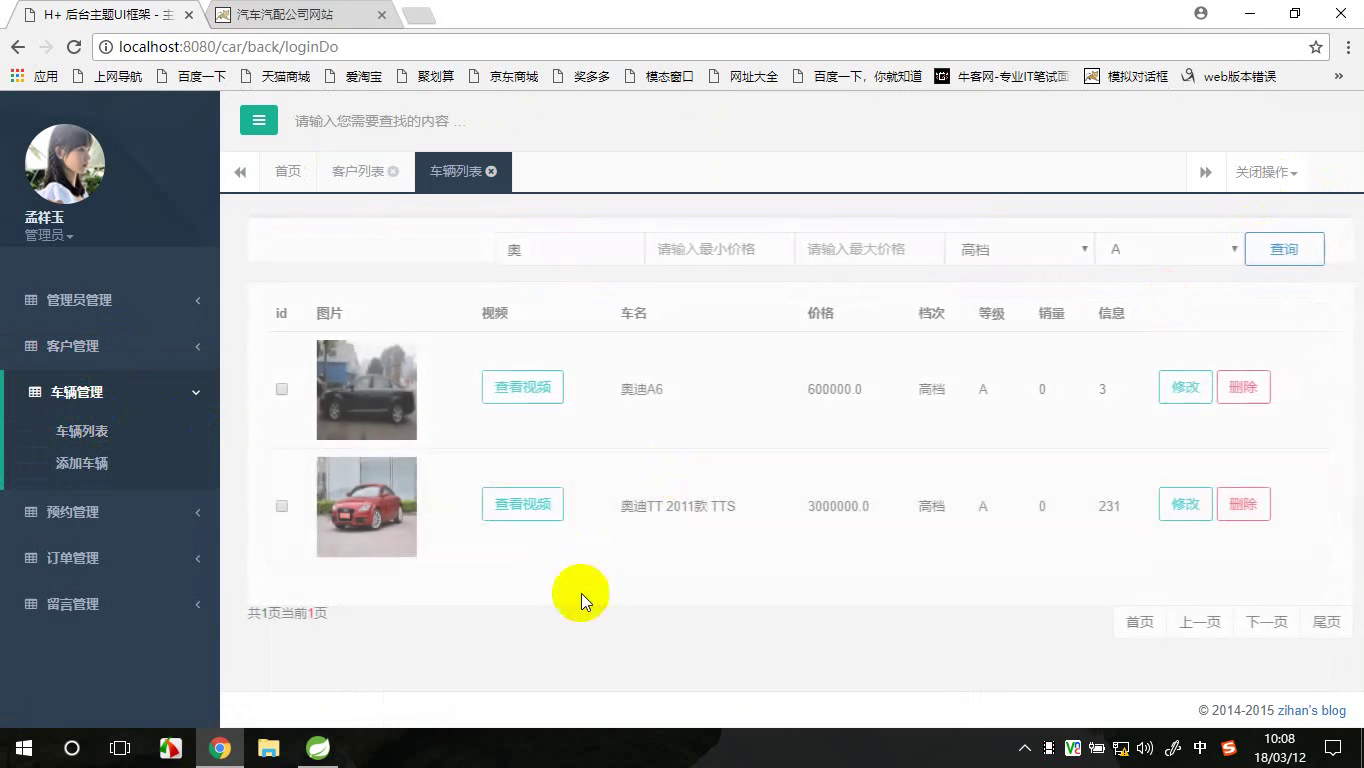Click the car name filter field containing 奥
Image resolution: width=1364 pixels, height=768 pixels.
coord(570,249)
